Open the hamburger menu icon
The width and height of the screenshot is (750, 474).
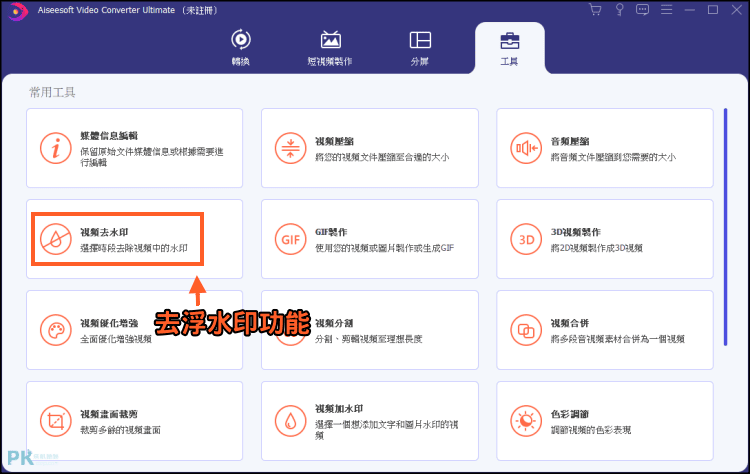tap(666, 10)
